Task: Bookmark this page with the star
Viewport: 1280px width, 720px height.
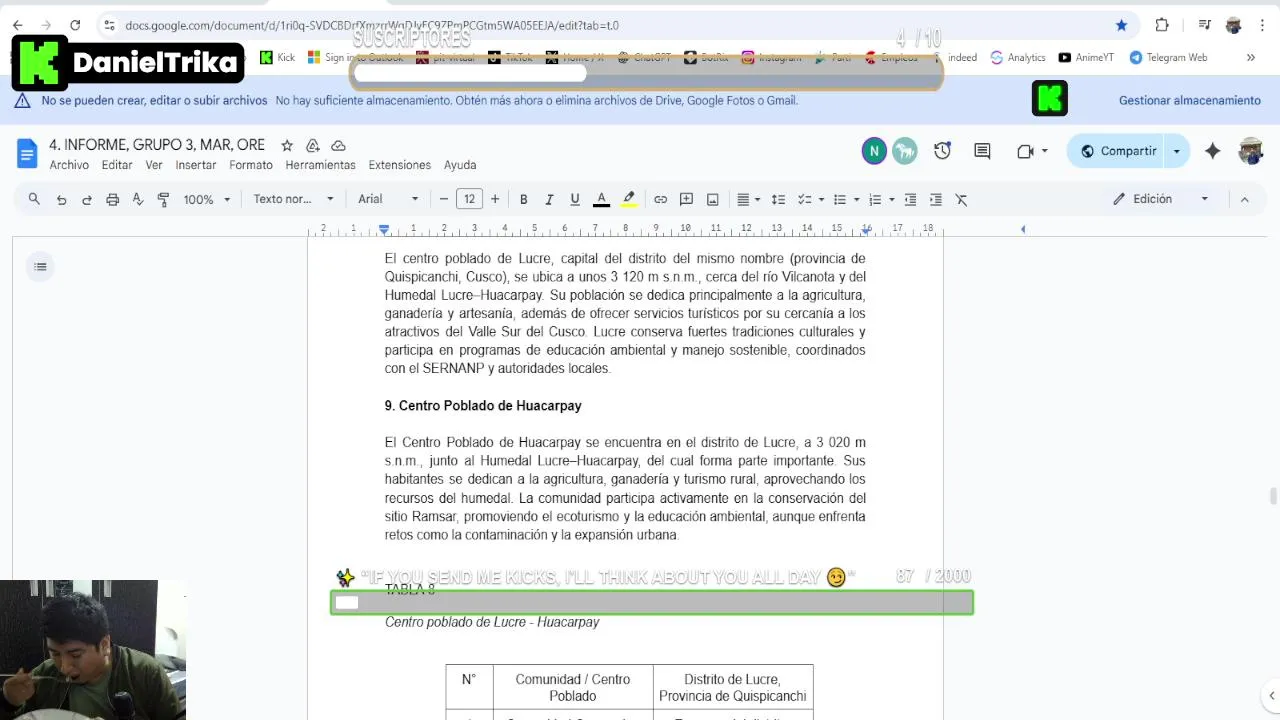Action: pyautogui.click(x=1121, y=25)
